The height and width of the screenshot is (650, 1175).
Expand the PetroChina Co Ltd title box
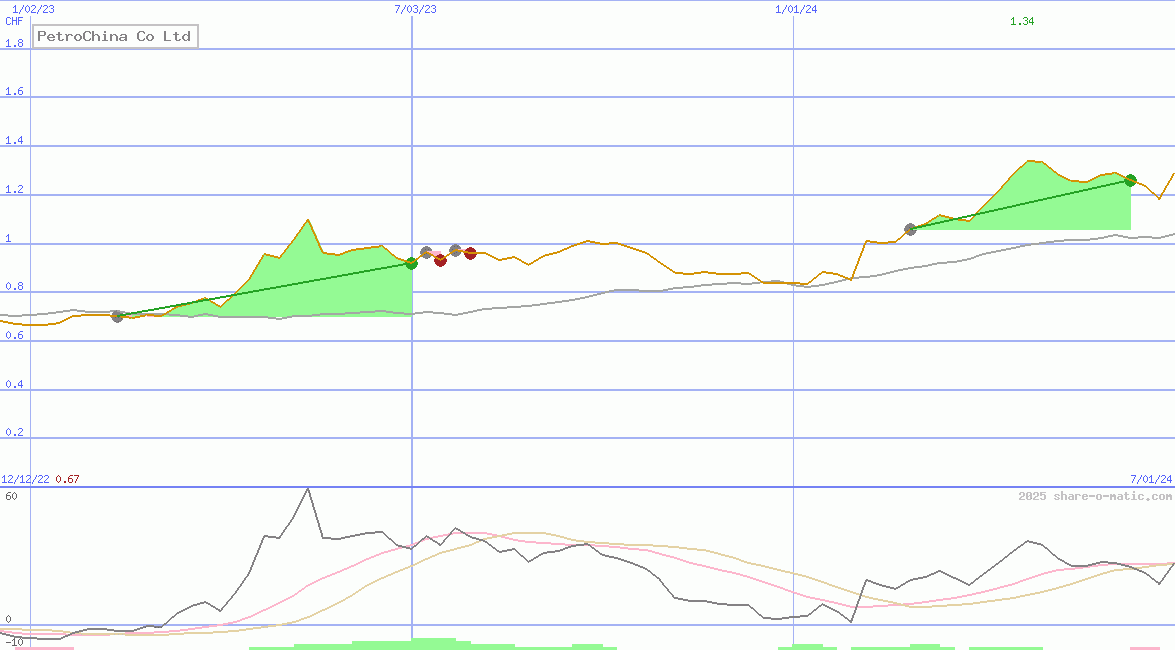114,36
